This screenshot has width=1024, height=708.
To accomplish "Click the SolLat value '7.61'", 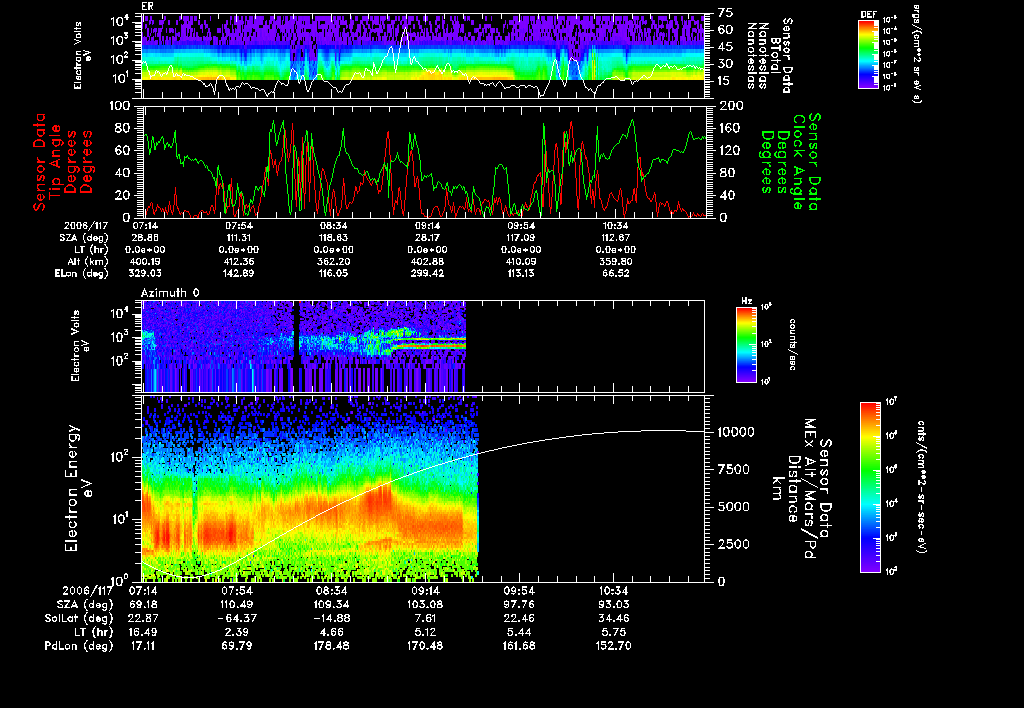I will tap(424, 618).
